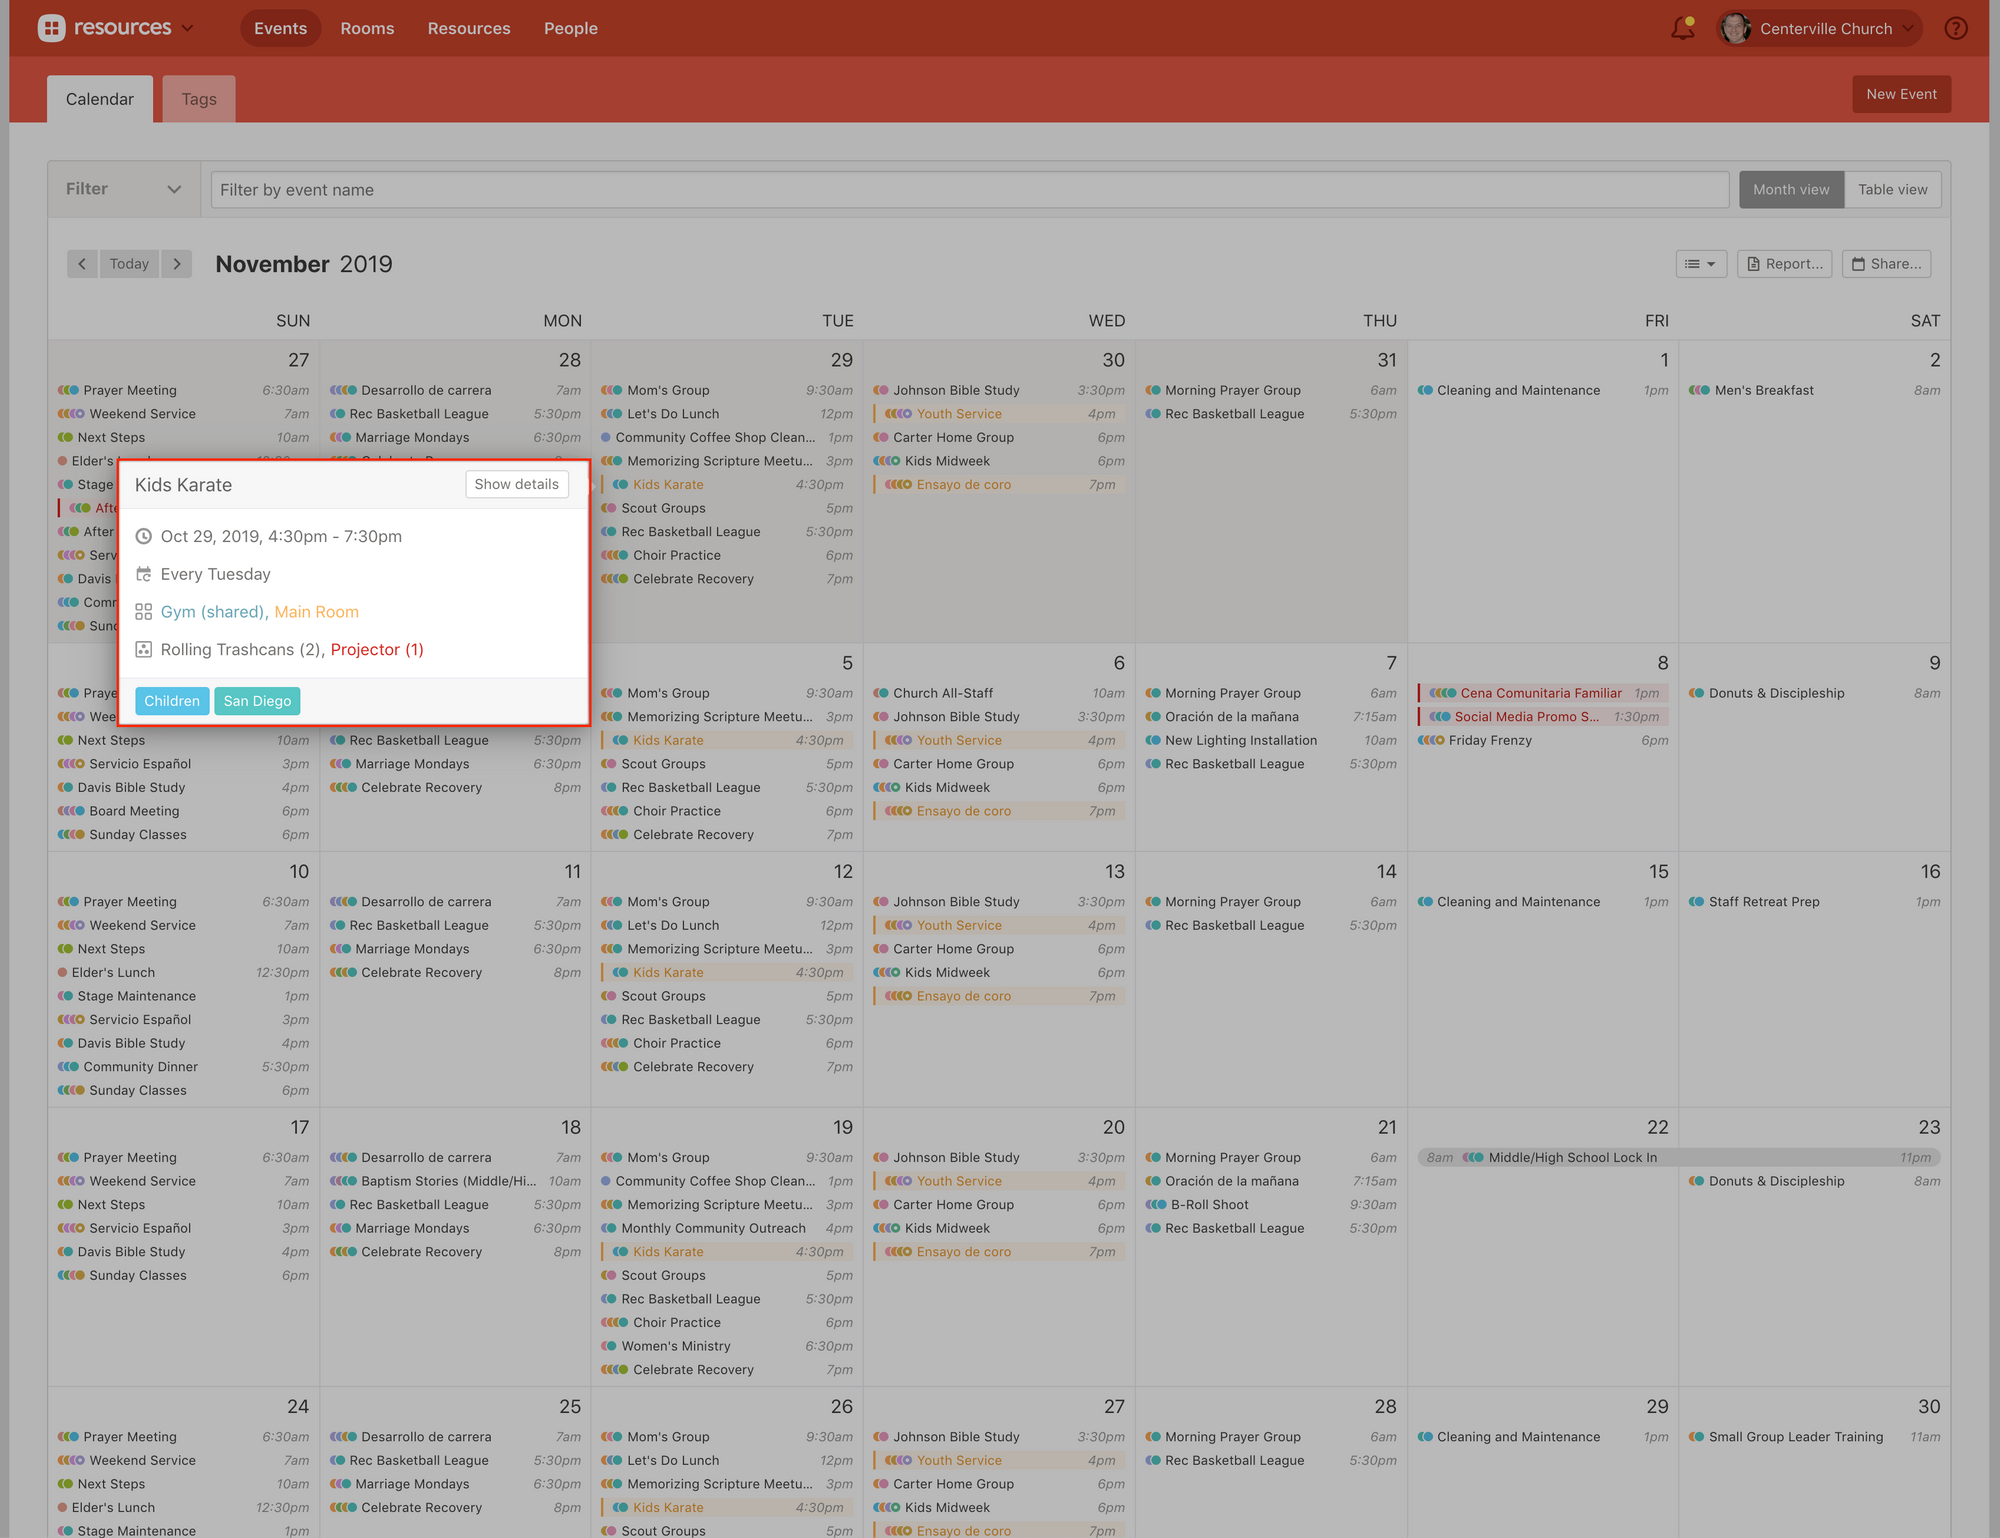Open the Filter dropdown
The height and width of the screenshot is (1538, 2000).
(123, 189)
